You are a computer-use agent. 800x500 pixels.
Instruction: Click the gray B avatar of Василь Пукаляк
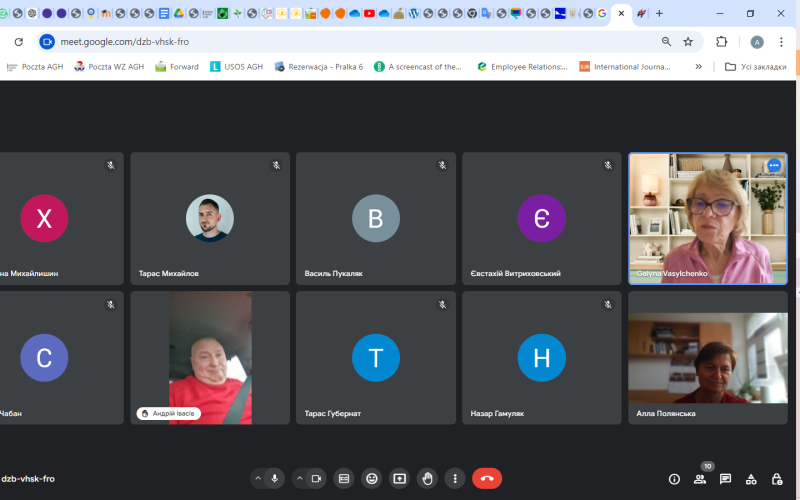coord(376,218)
